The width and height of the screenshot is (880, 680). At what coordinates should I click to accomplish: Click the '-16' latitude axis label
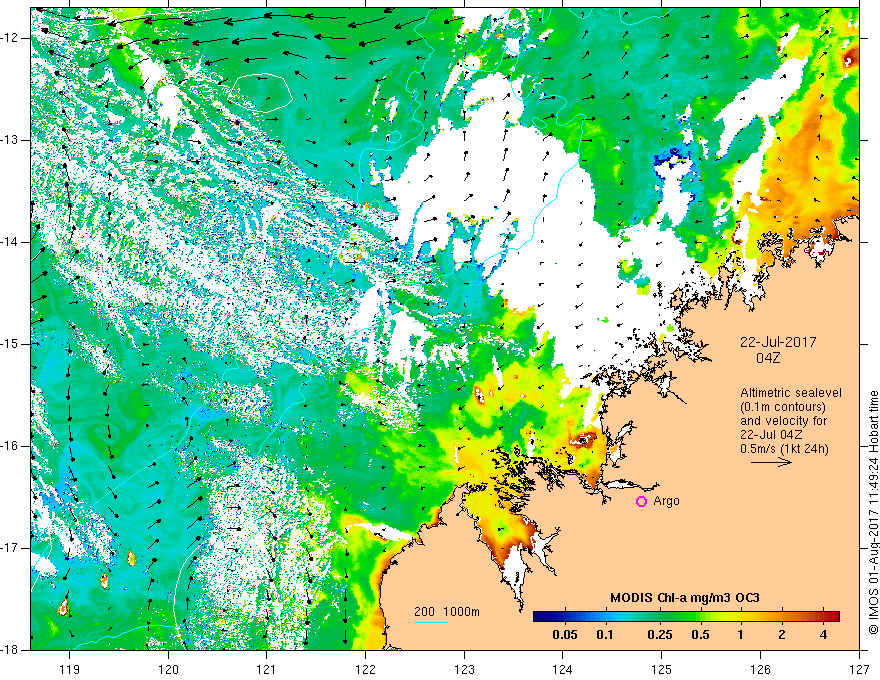click(10, 446)
